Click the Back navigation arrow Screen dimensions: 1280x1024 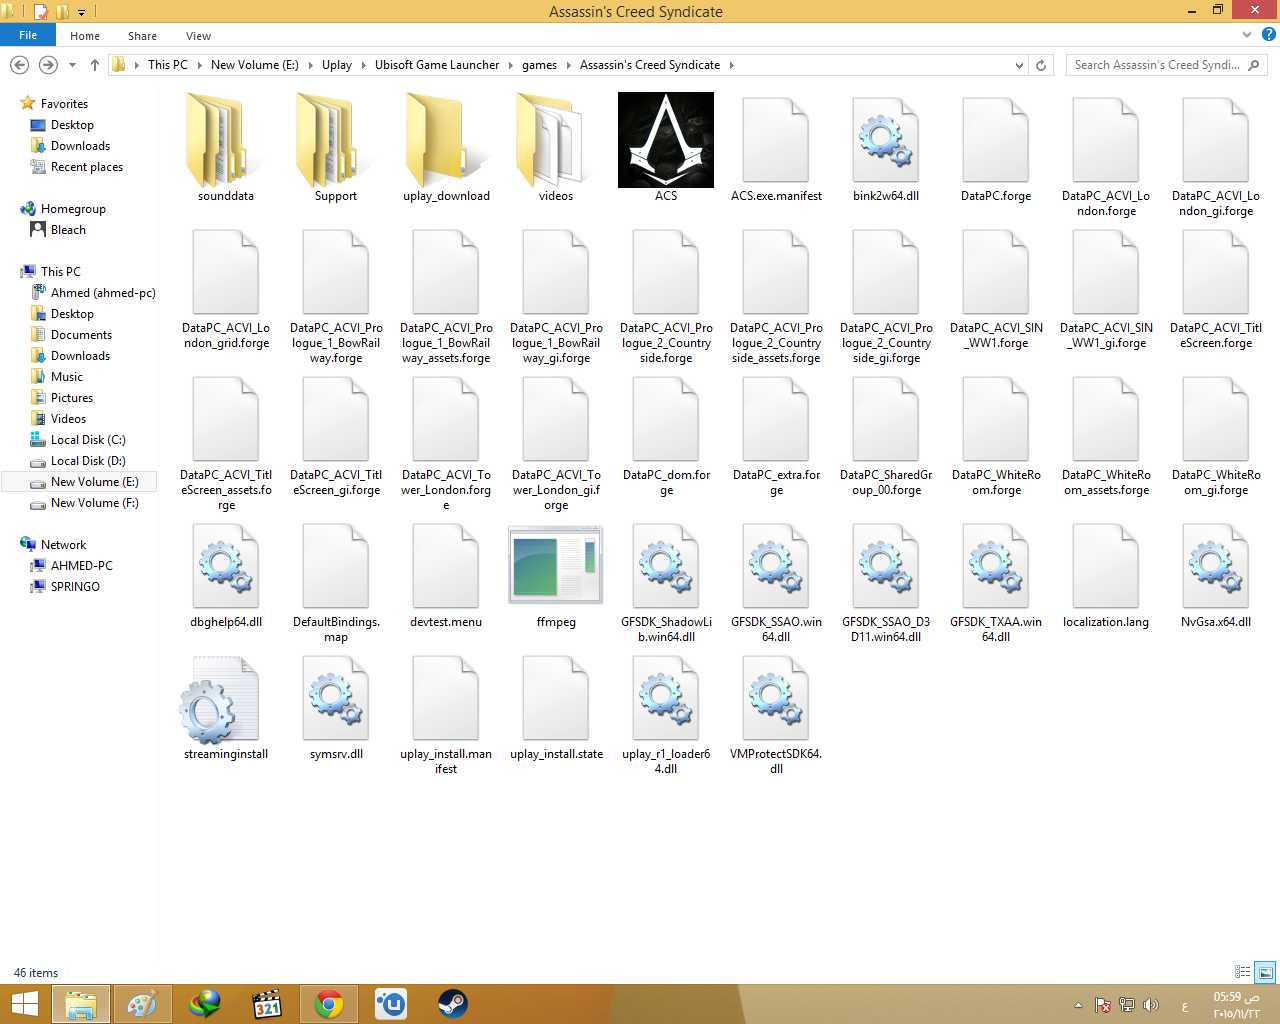[19, 65]
